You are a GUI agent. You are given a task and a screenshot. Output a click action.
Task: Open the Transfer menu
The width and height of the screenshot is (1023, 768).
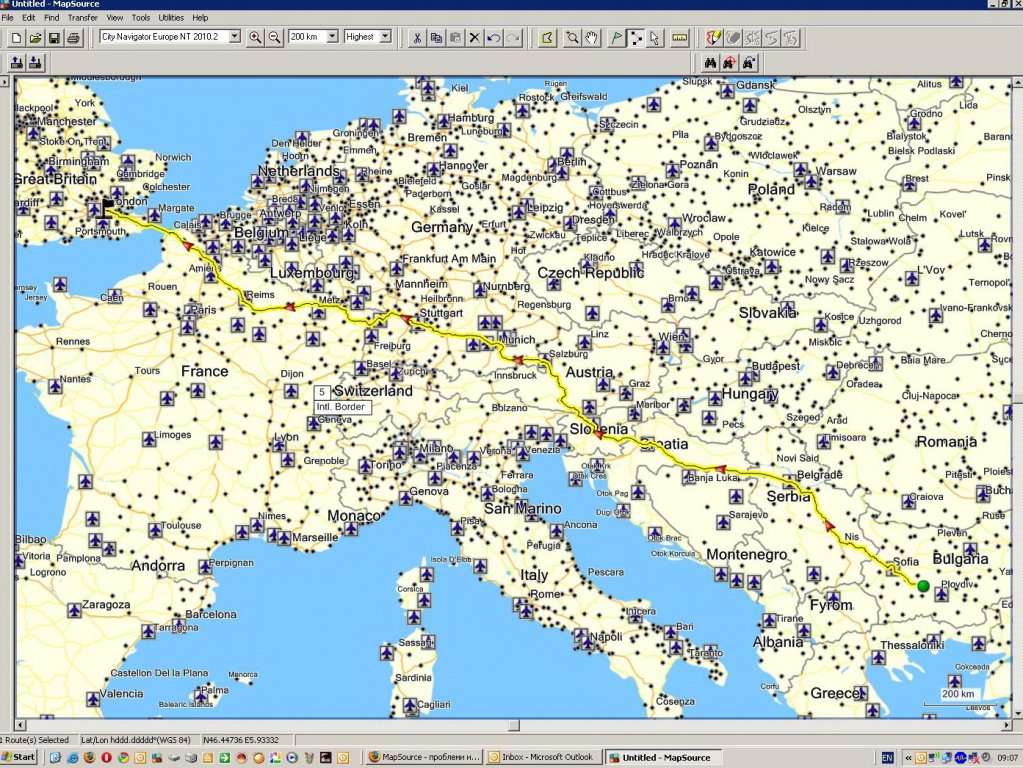(x=83, y=18)
